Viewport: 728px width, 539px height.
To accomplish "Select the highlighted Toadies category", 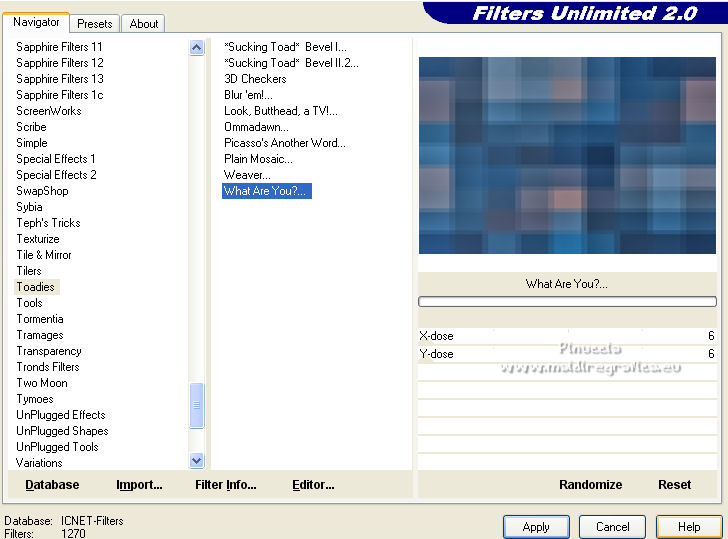I will (36, 287).
